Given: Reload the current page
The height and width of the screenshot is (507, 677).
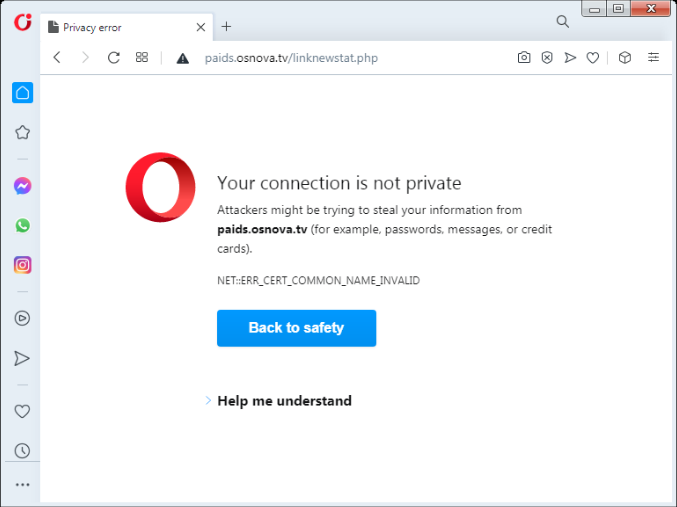Looking at the screenshot, I should [x=114, y=57].
